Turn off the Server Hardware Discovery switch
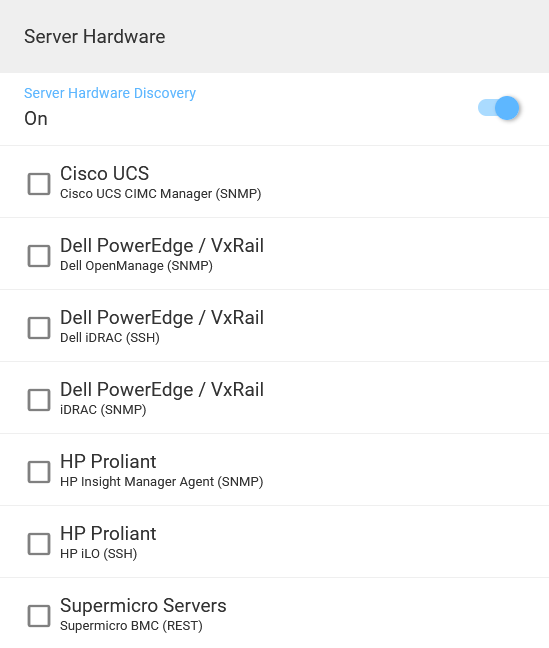Image resolution: width=549 pixels, height=648 pixels. coord(499,108)
